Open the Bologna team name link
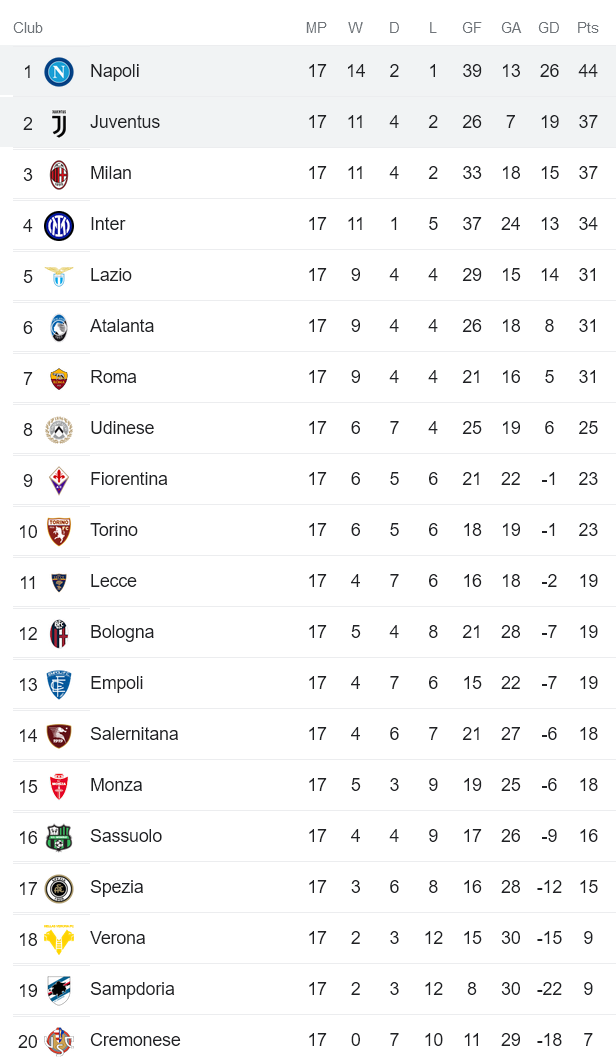The width and height of the screenshot is (616, 1061). (x=122, y=632)
